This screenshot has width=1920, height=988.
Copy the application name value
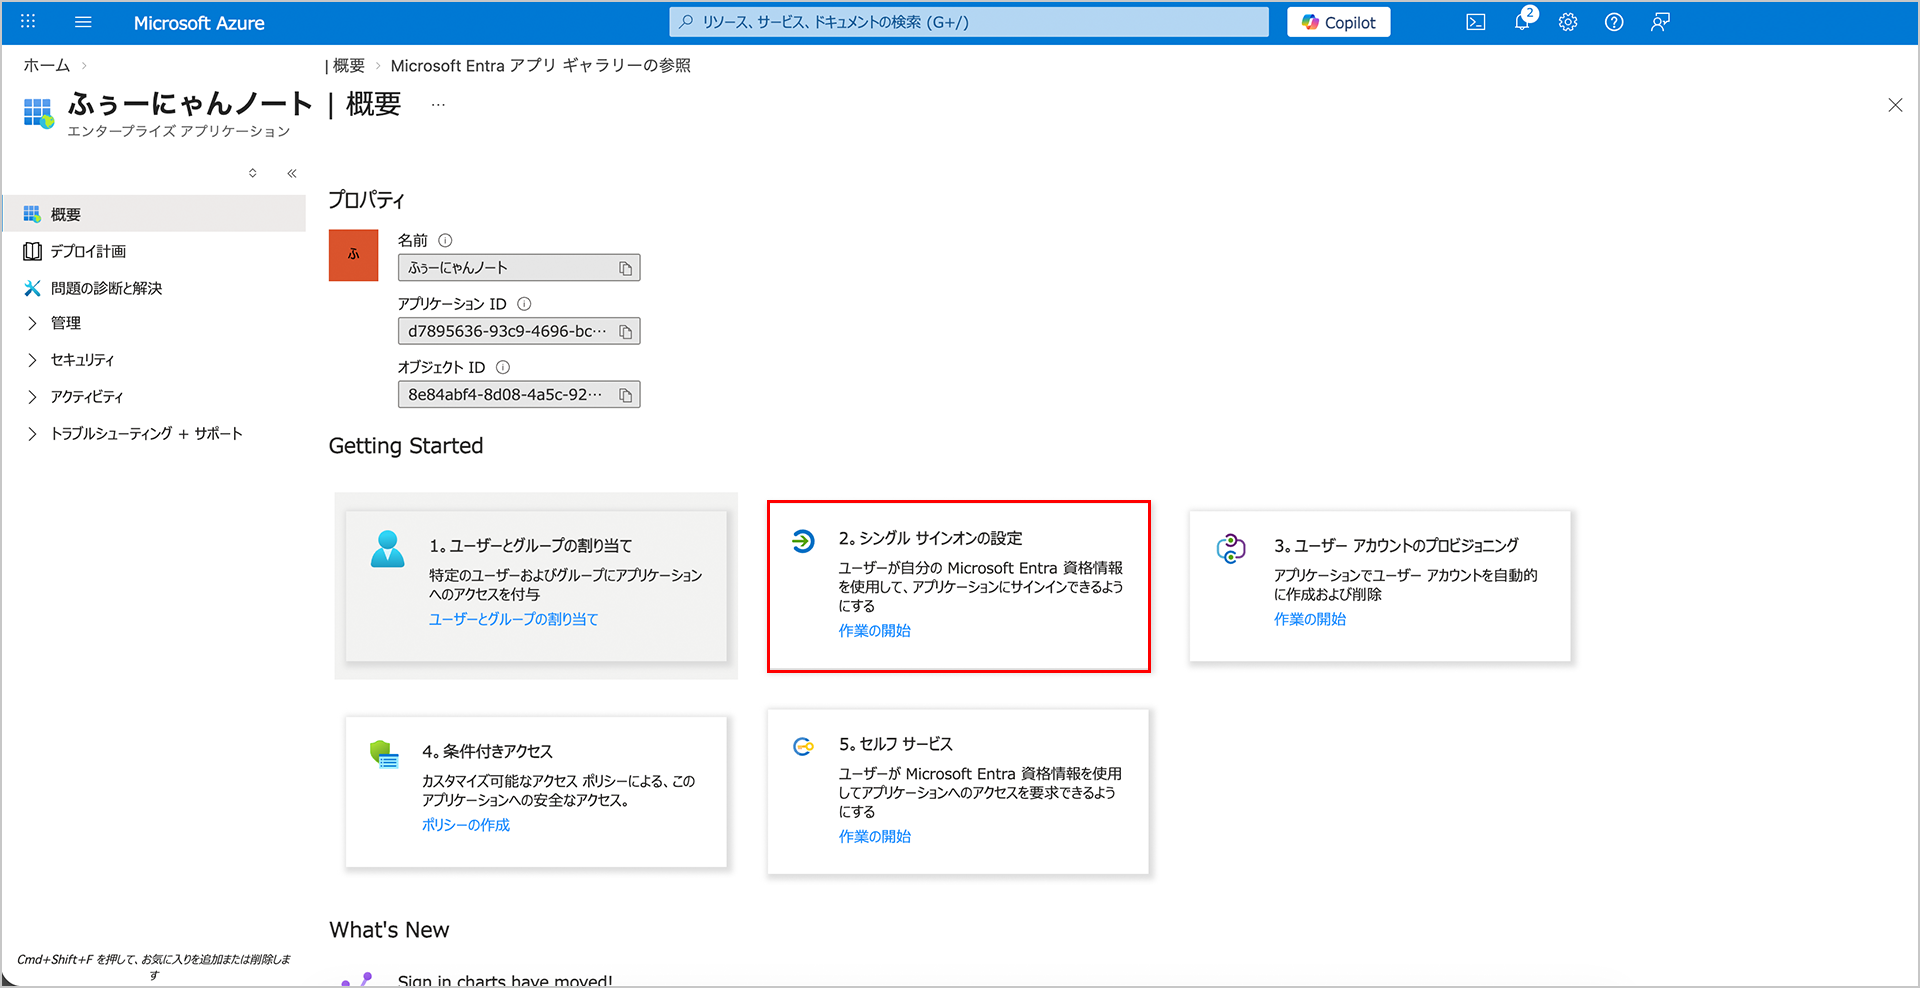[625, 268]
